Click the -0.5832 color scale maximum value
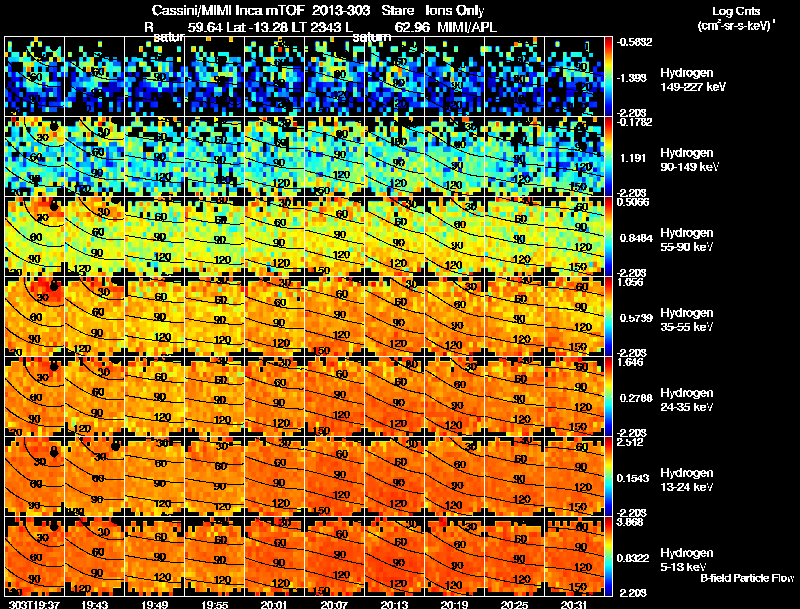Image resolution: width=800 pixels, height=609 pixels. [x=634, y=42]
